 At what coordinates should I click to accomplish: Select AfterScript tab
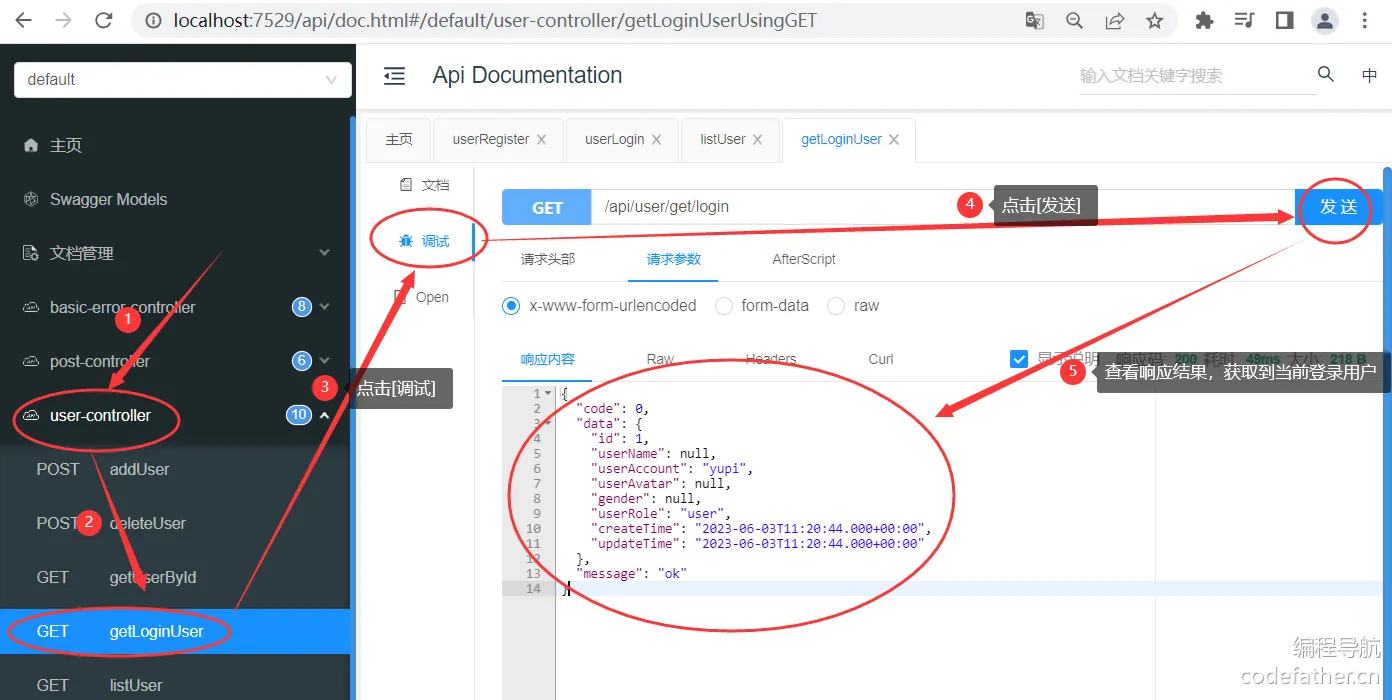point(804,259)
